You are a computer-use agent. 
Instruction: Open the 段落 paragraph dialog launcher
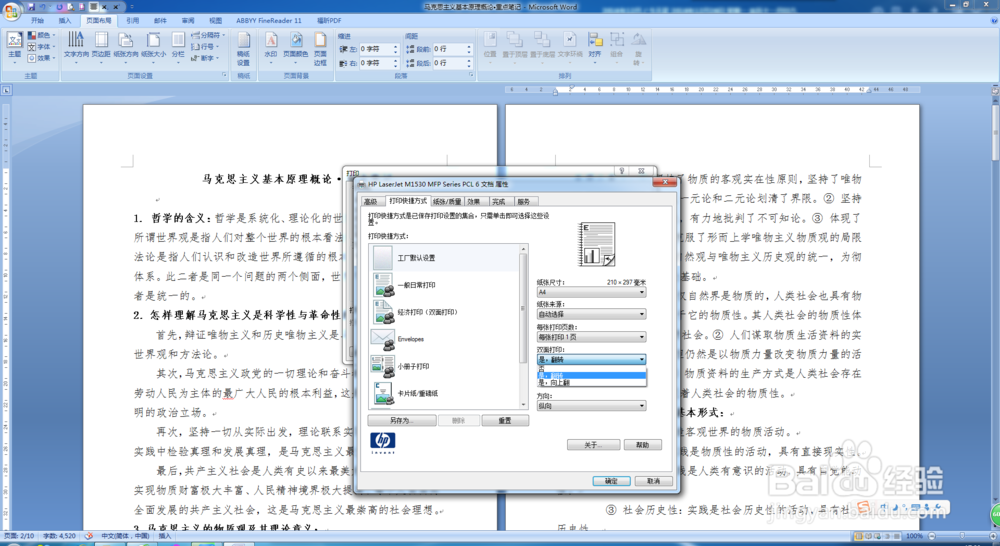[x=471, y=75]
